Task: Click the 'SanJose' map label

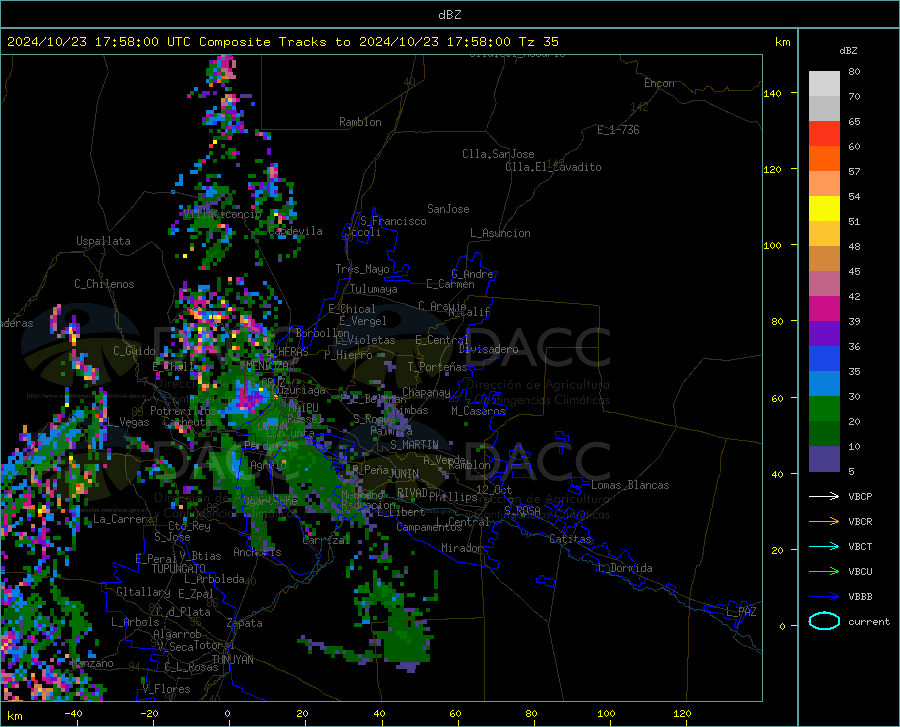Action: 448,209
